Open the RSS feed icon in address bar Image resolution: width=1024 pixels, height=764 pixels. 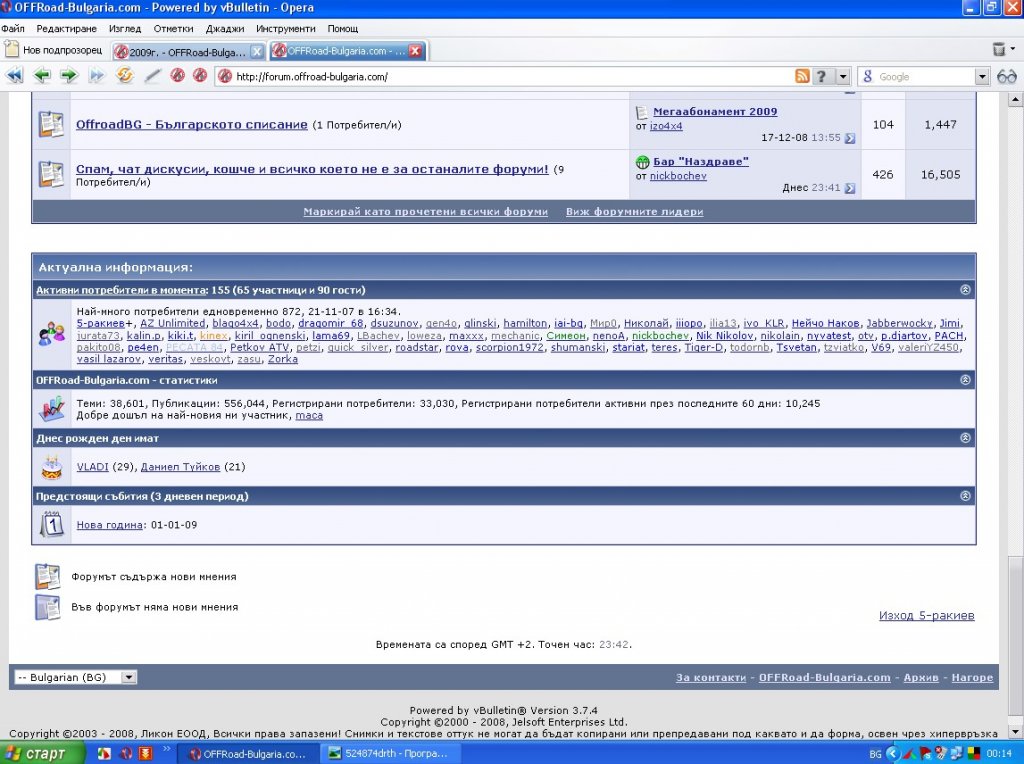(802, 77)
